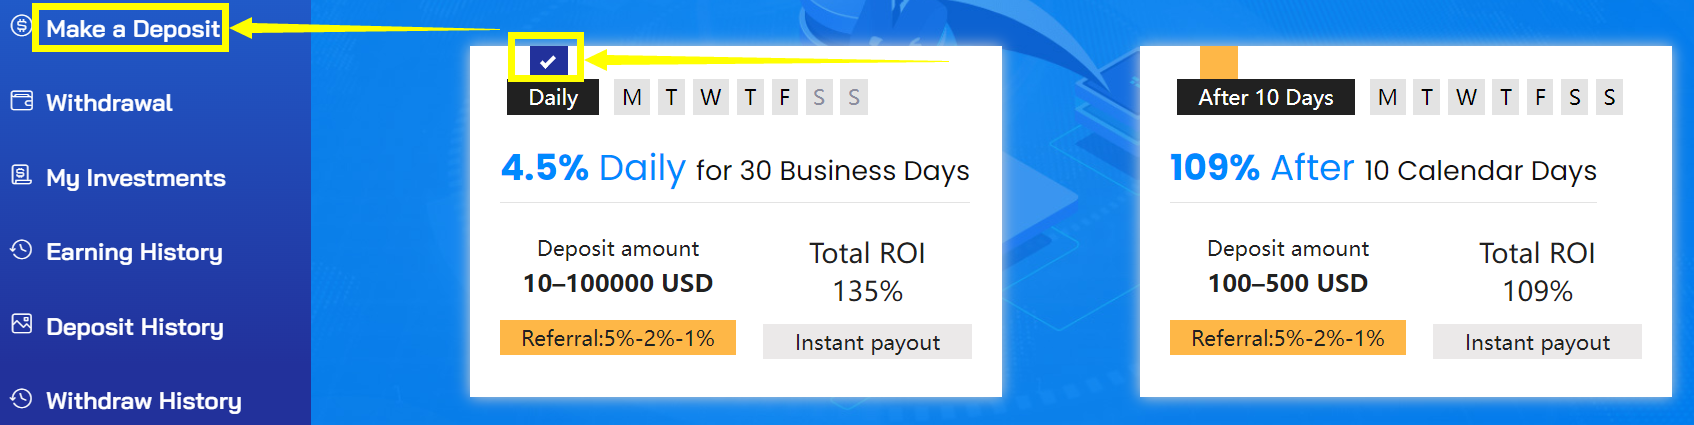Open the Make a Deposit menu item
Screen dimensions: 1694x425
point(132,29)
